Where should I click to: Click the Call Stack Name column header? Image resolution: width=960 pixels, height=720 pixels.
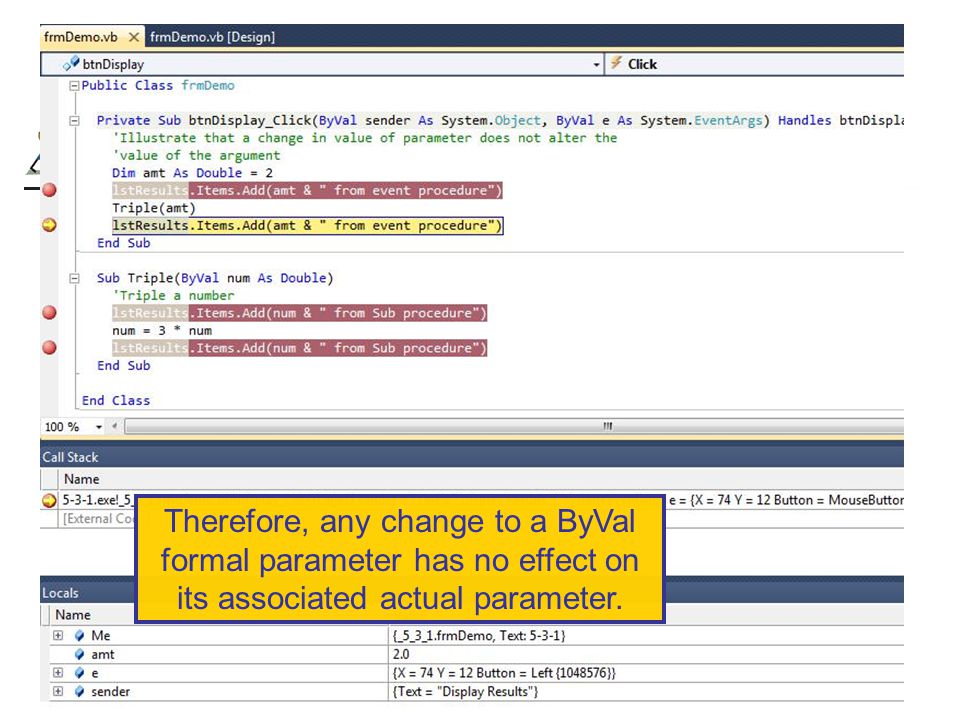(82, 479)
